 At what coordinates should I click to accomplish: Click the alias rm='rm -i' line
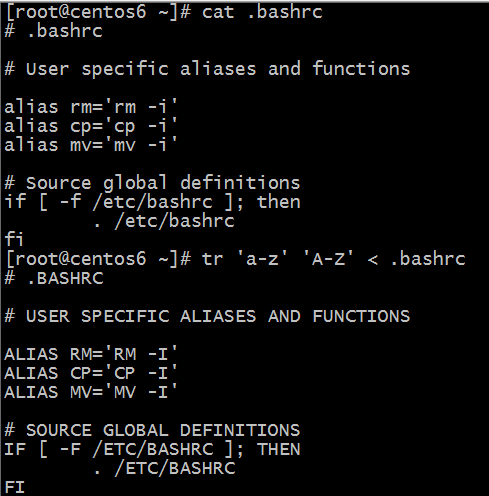pos(90,107)
